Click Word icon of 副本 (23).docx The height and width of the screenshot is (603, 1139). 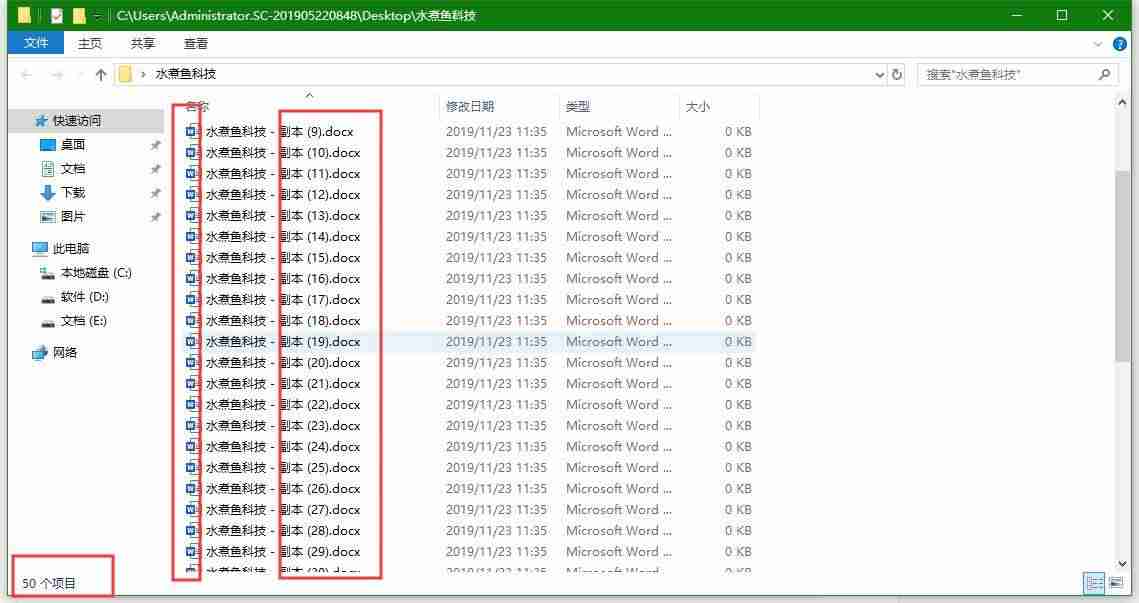(x=192, y=426)
